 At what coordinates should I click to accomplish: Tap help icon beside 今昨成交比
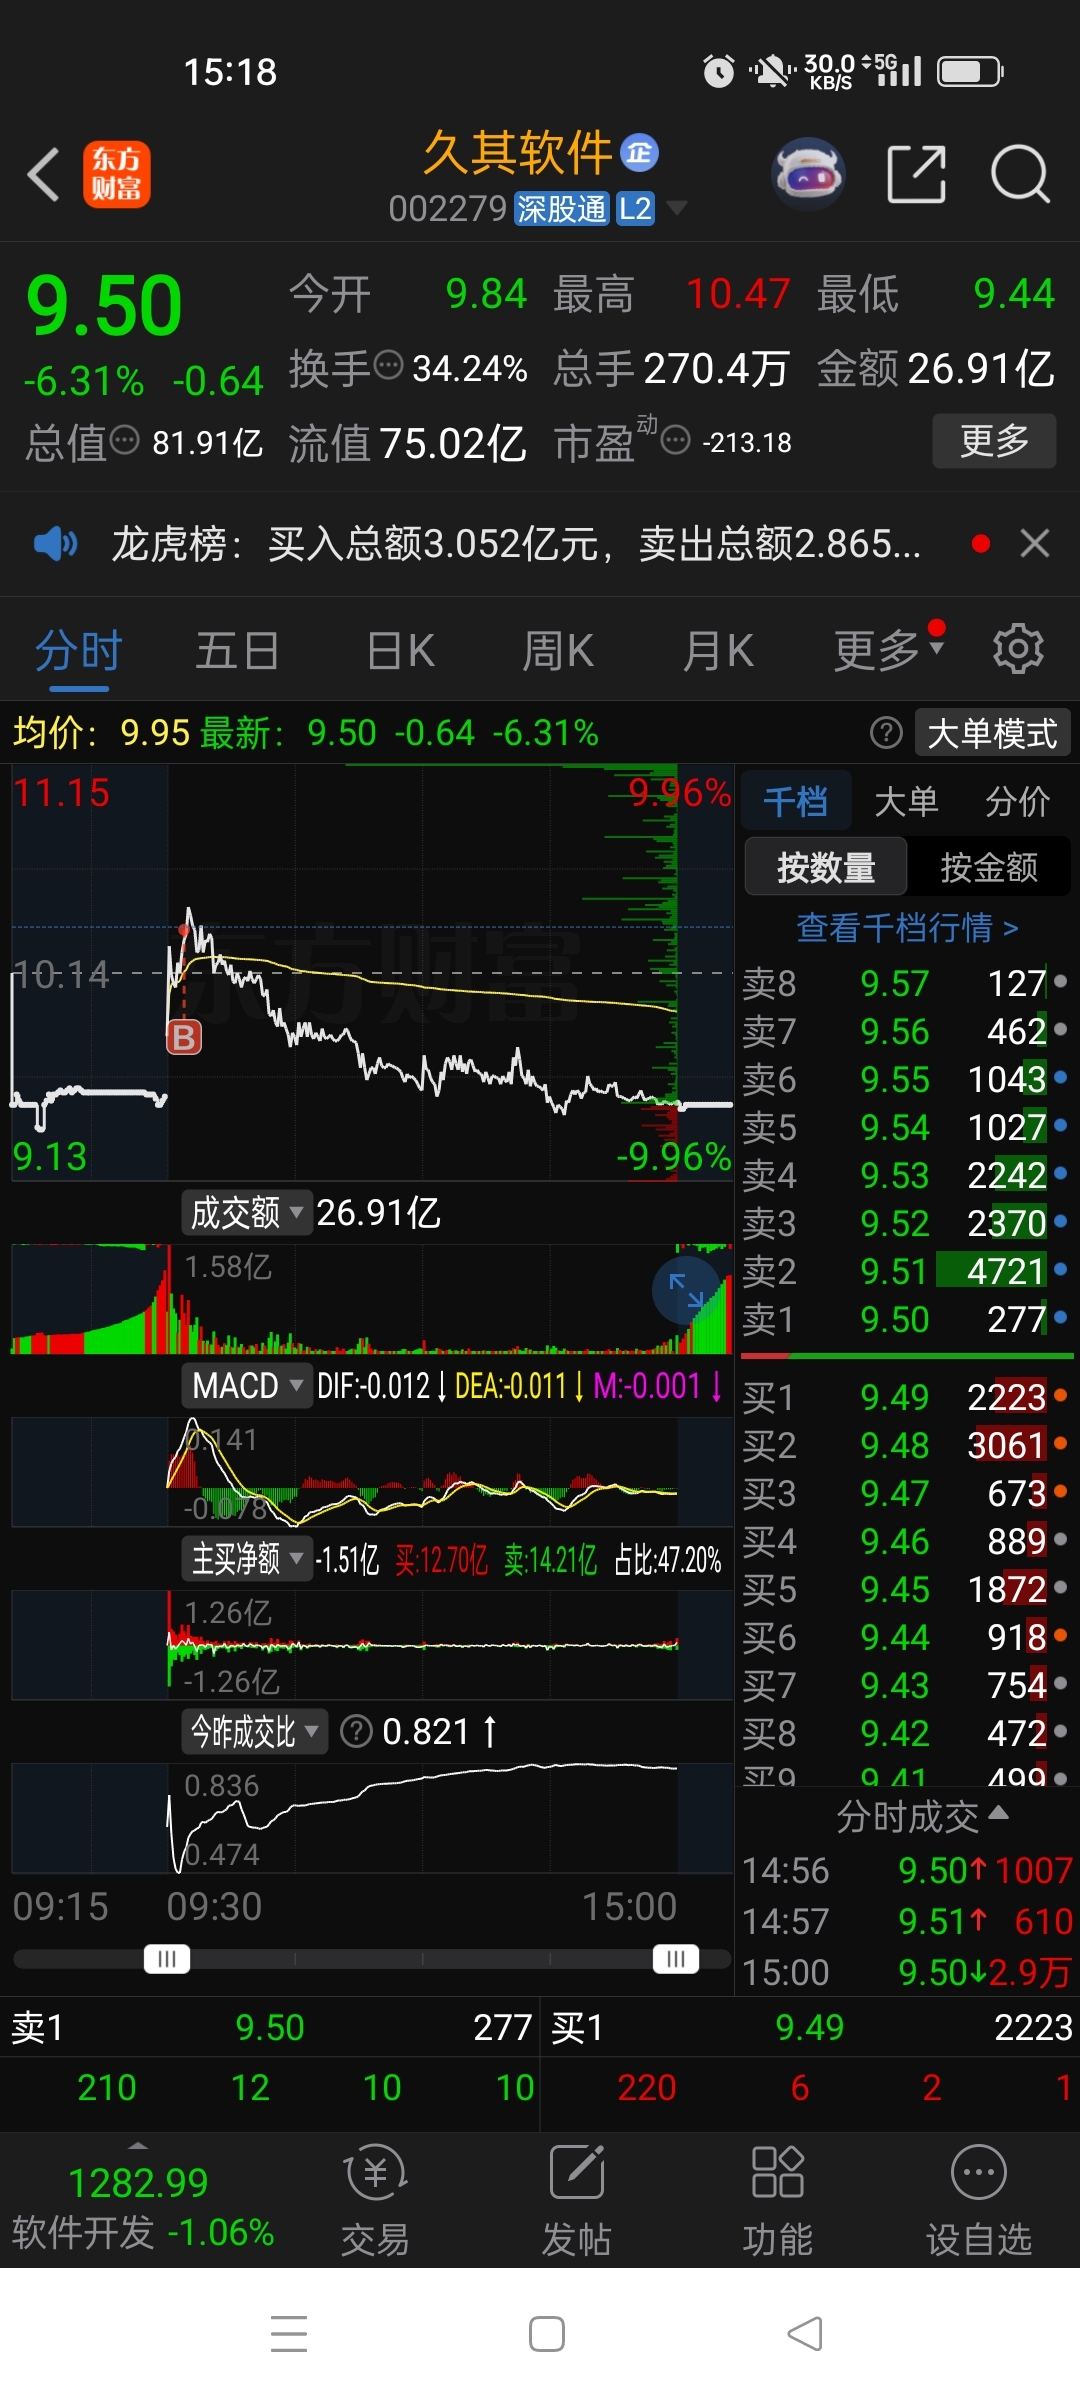coord(356,1731)
